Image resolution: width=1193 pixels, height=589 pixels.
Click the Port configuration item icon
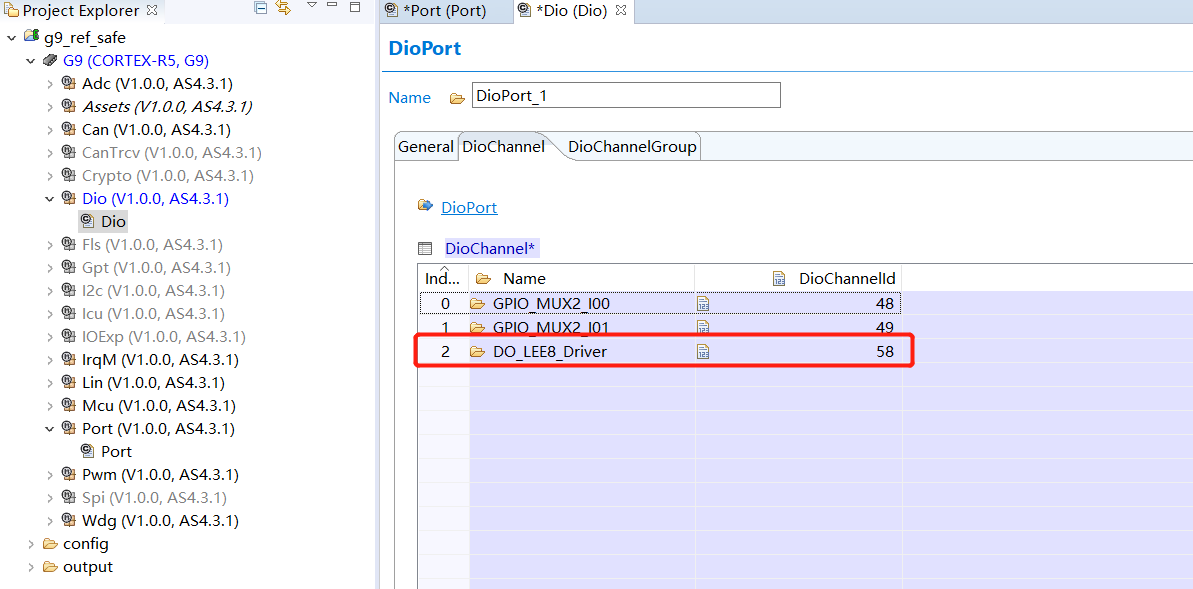coord(87,451)
